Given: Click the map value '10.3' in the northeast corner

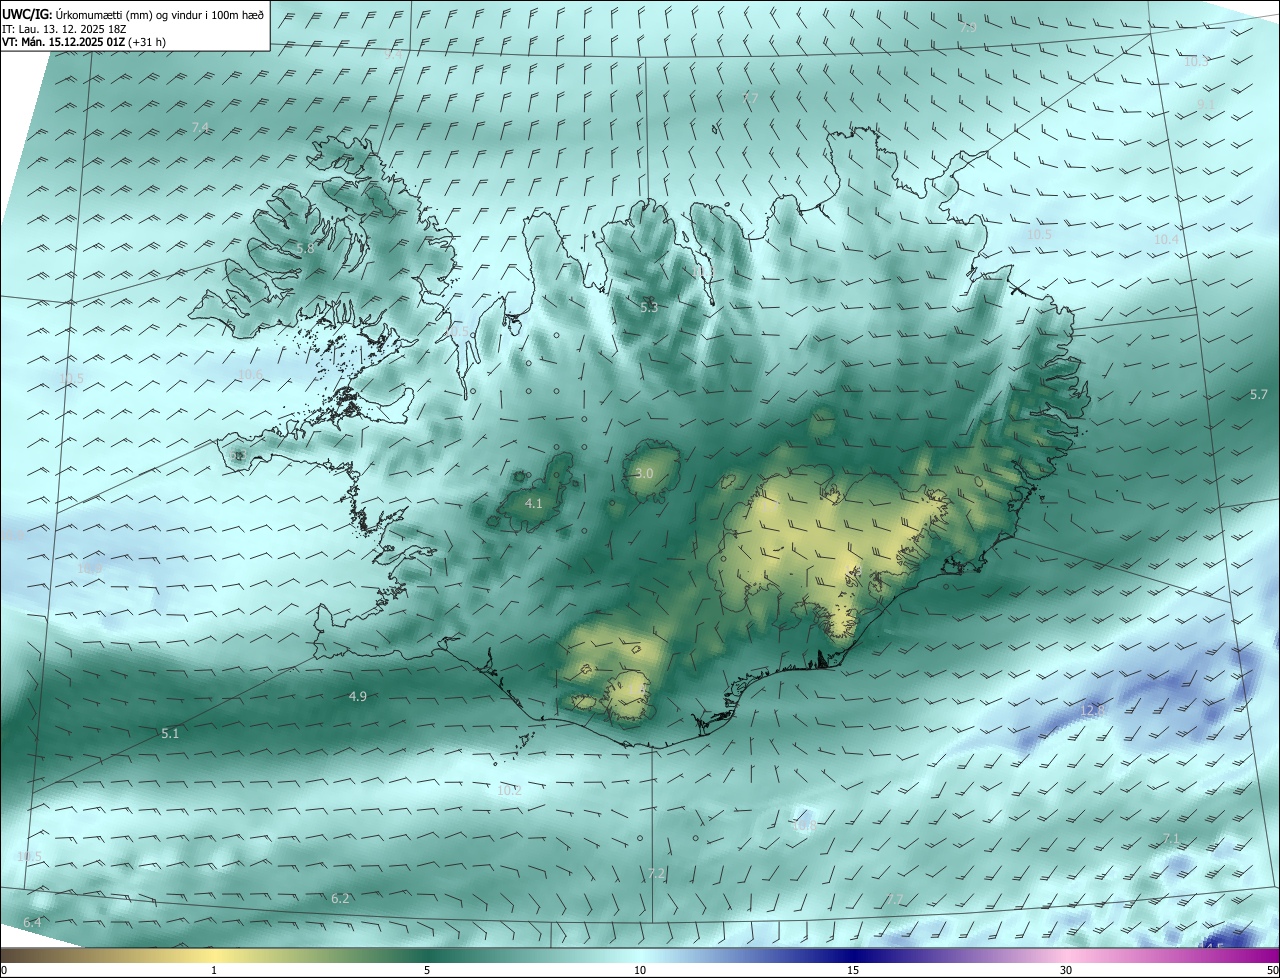Looking at the screenshot, I should 1196,61.
